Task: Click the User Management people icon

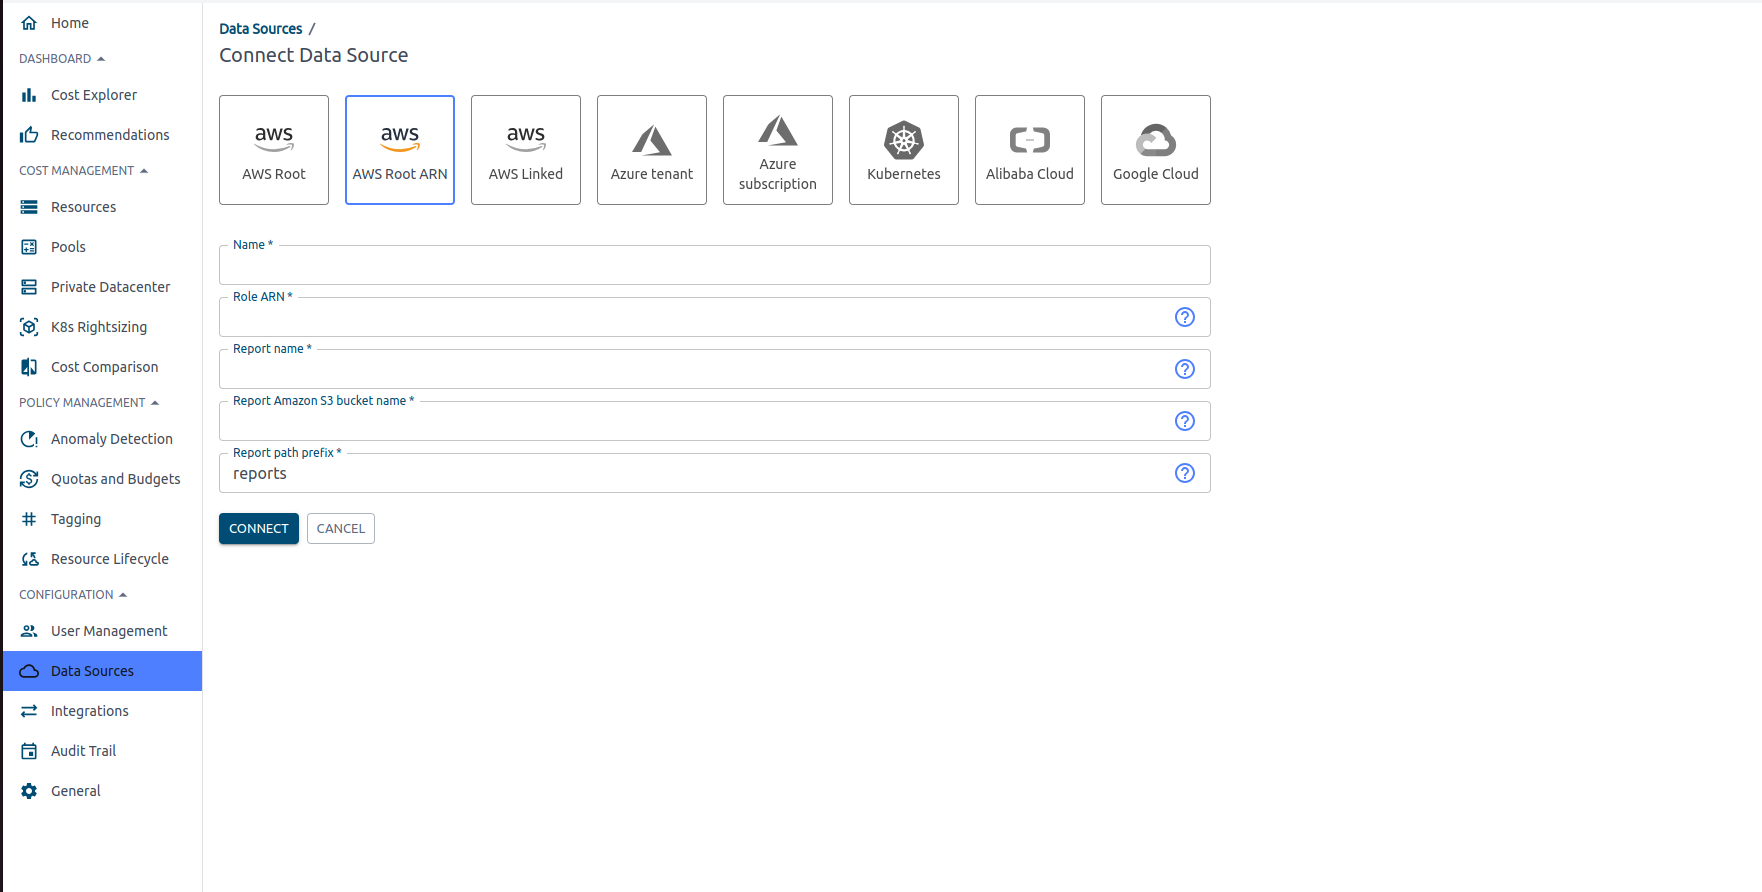Action: (29, 631)
